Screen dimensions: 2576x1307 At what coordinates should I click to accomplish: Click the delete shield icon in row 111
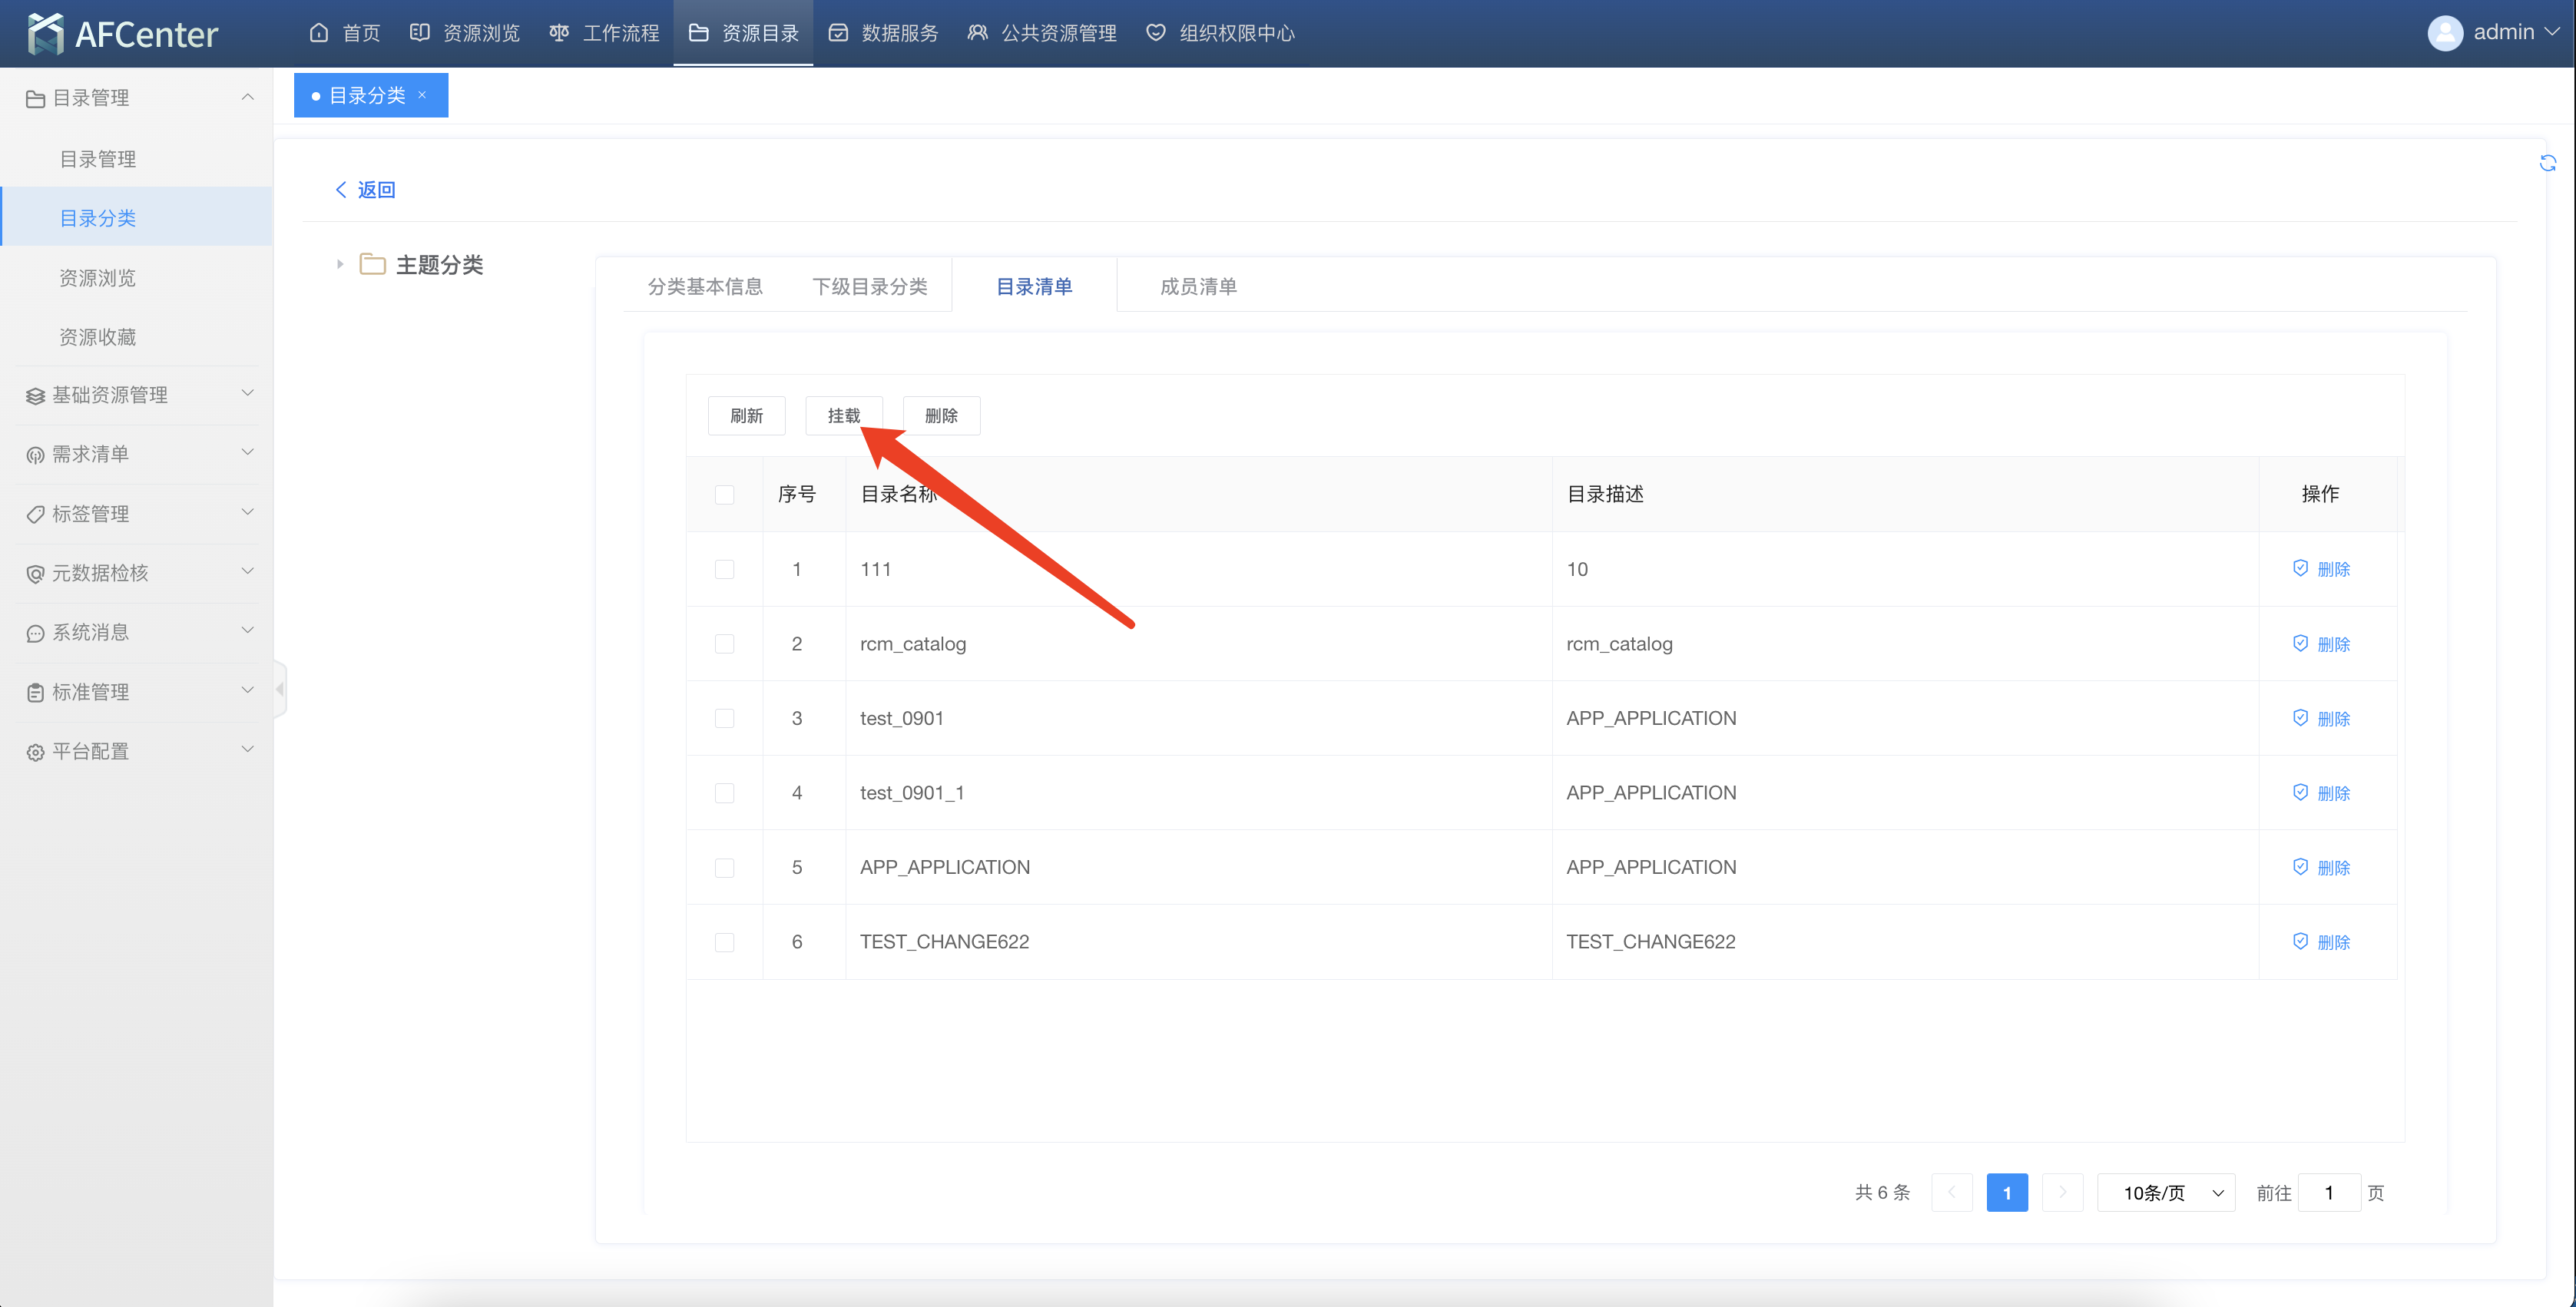click(x=2300, y=568)
